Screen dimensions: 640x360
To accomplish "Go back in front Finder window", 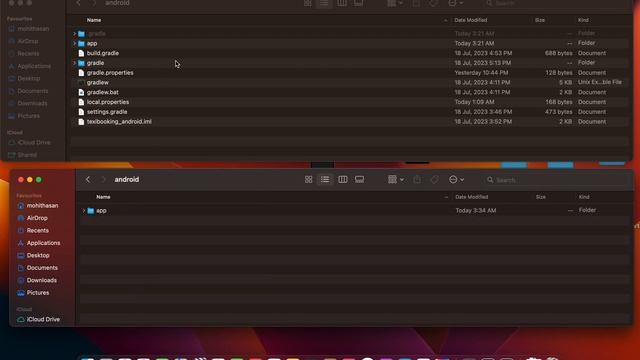I will coord(88,180).
